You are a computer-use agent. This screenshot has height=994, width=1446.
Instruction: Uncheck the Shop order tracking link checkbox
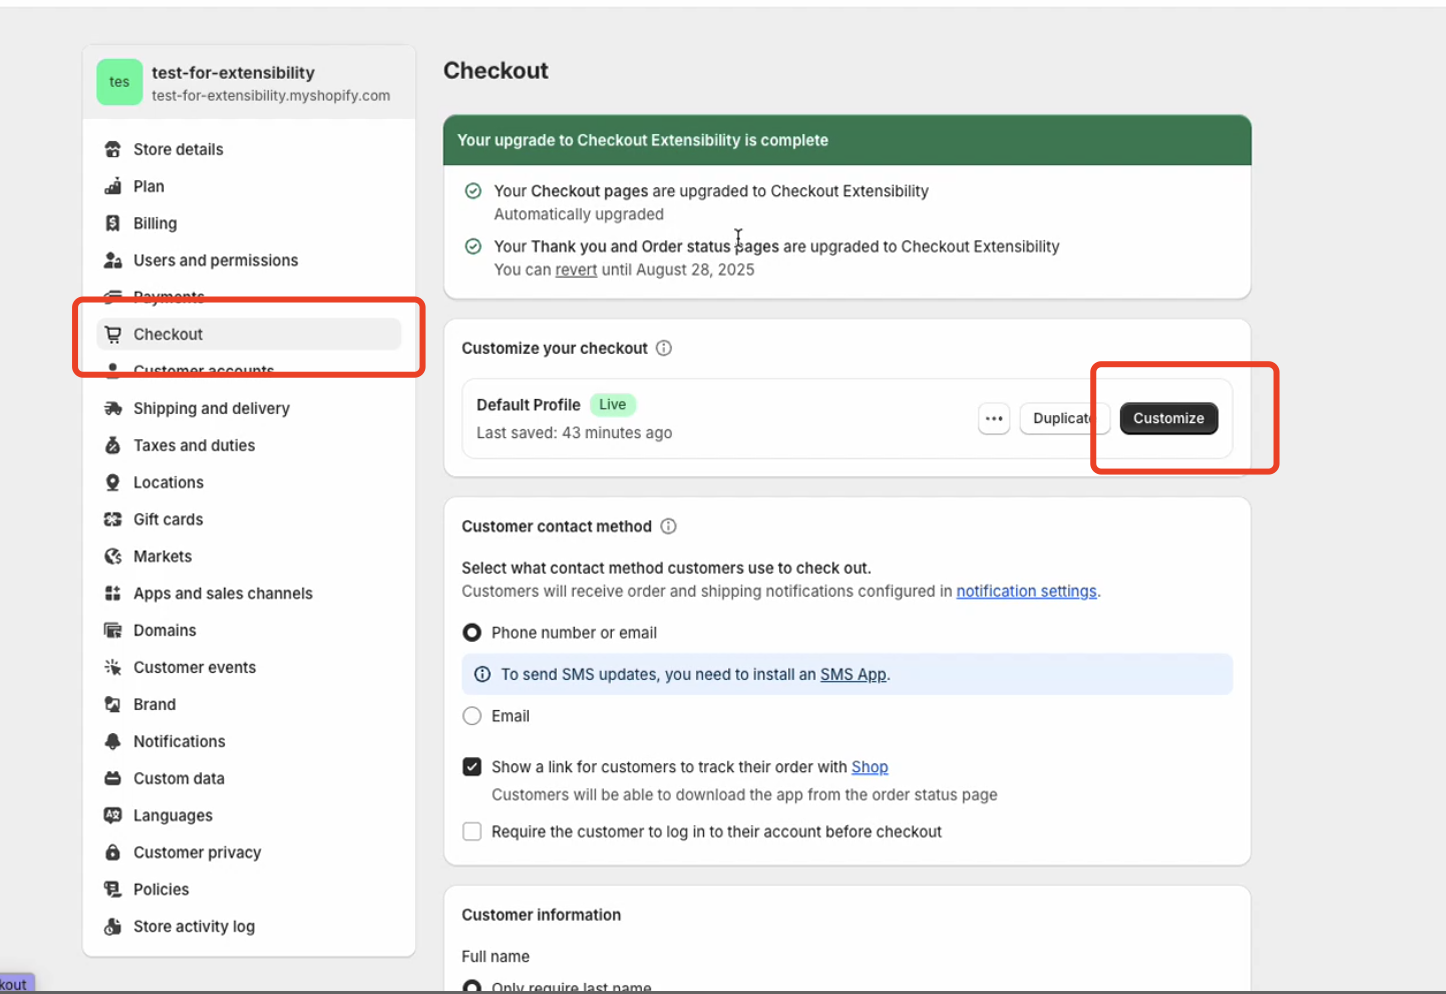(x=471, y=766)
